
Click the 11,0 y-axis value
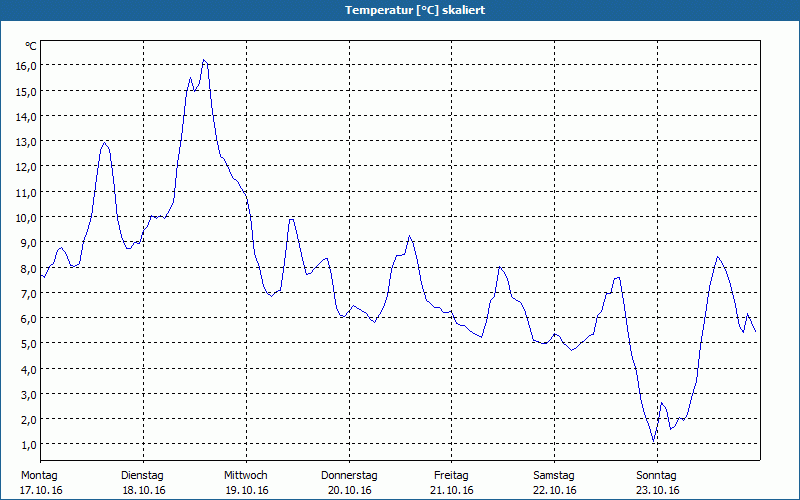tap(27, 192)
